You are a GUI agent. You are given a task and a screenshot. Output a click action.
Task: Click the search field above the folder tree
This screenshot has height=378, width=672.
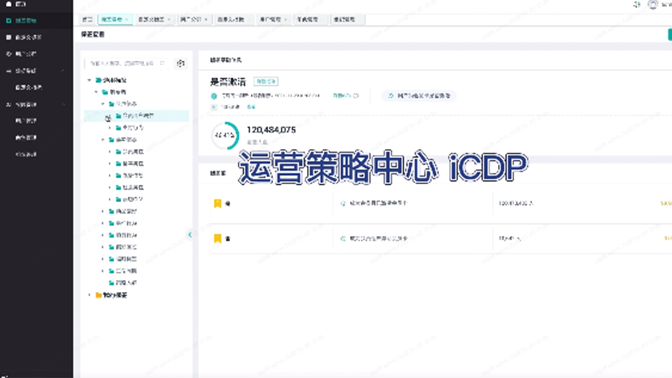[127, 63]
